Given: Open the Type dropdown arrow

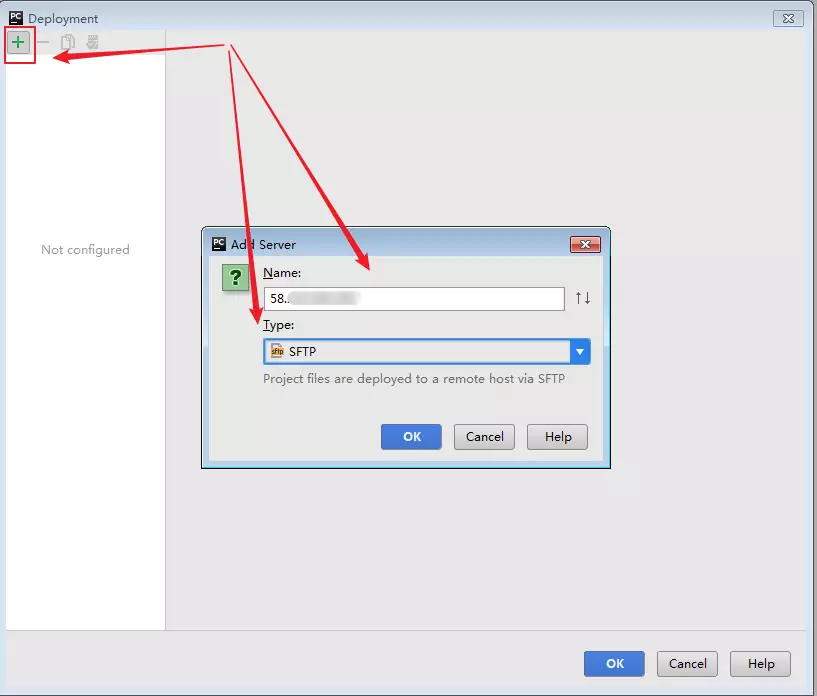Looking at the screenshot, I should pyautogui.click(x=580, y=352).
